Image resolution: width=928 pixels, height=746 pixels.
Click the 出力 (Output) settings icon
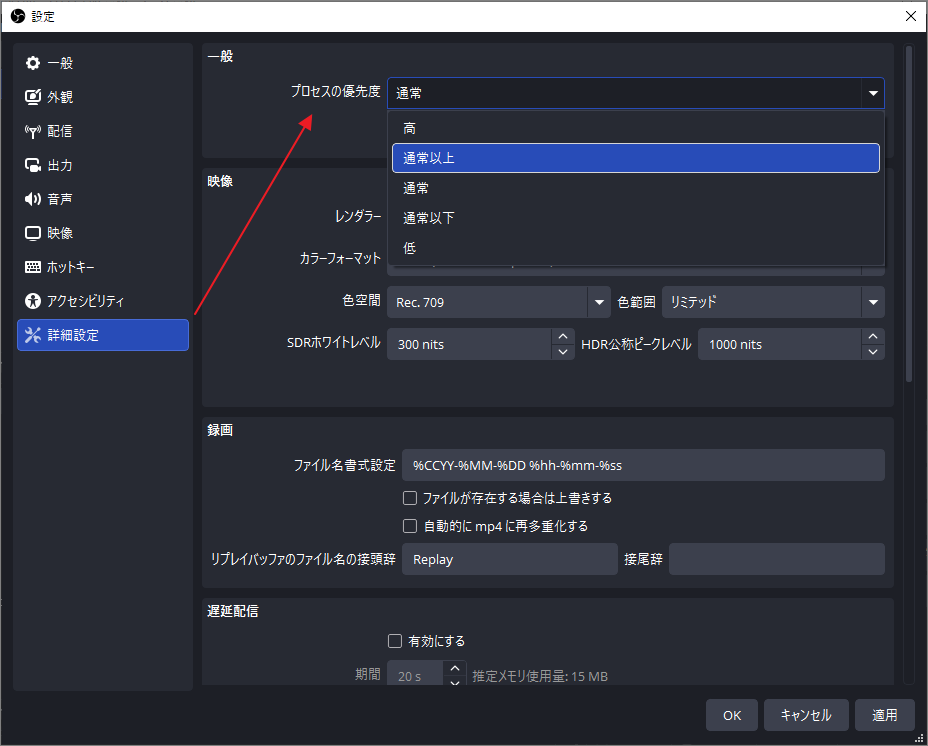(x=35, y=164)
